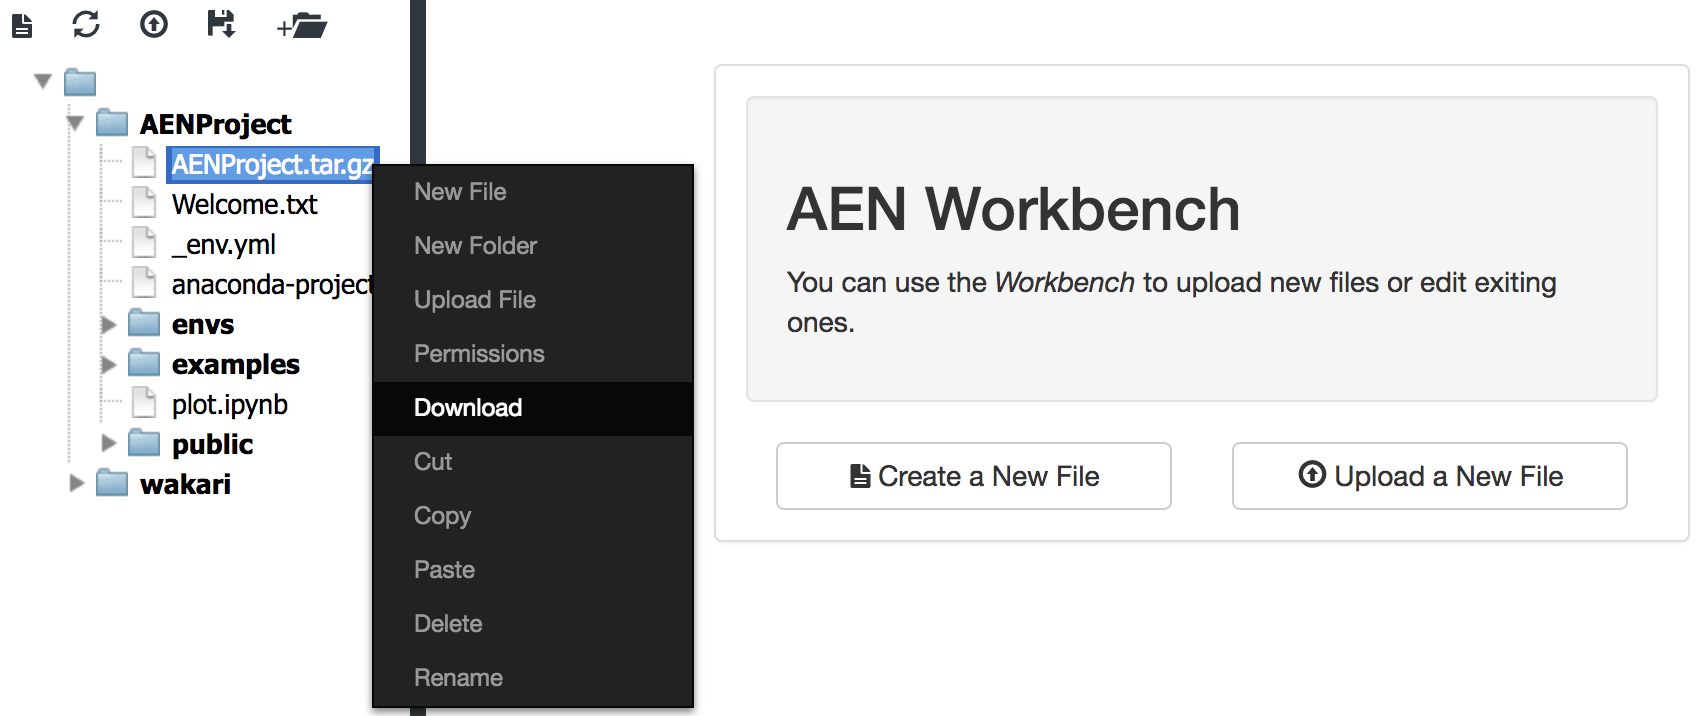Click the root folder icon in tree

click(80, 82)
